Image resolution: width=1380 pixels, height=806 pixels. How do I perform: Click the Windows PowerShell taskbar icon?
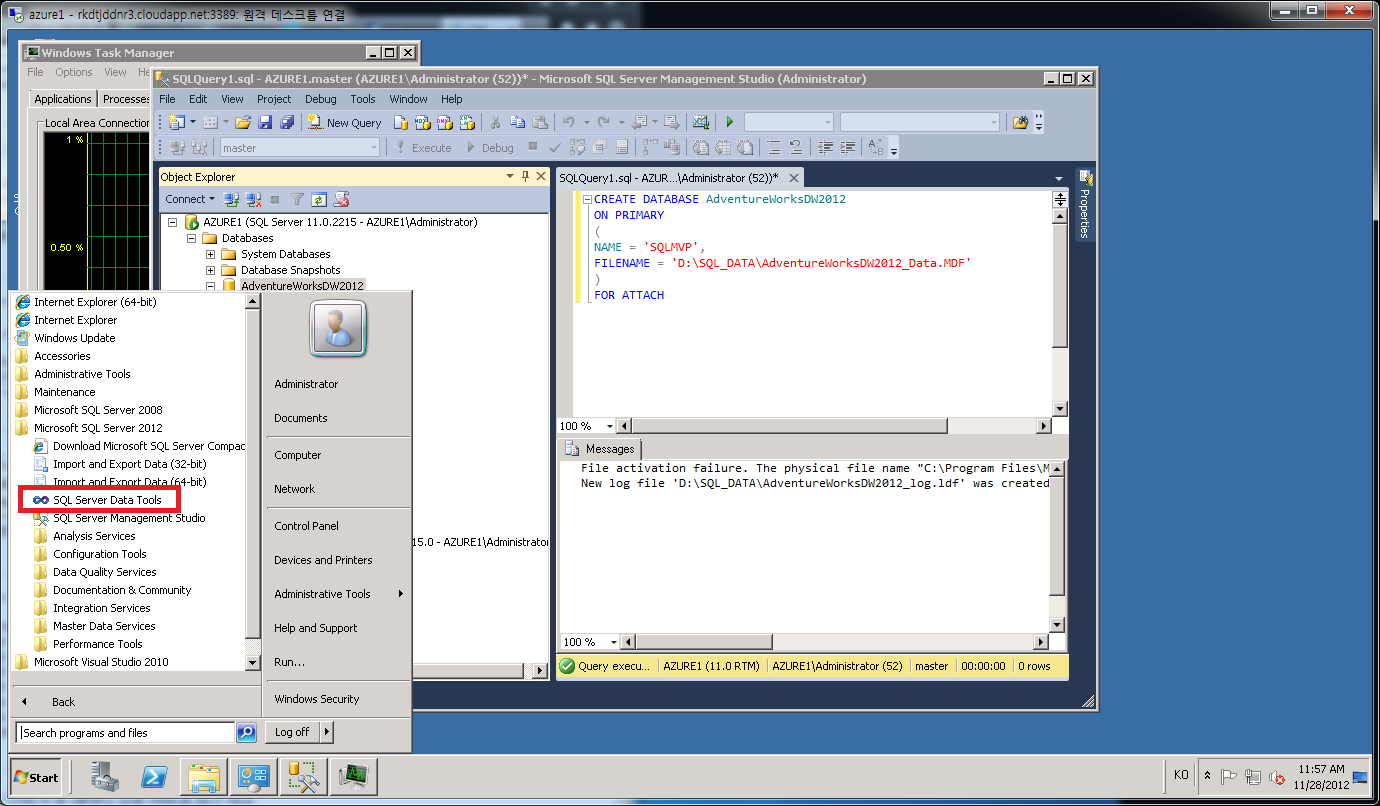pos(154,776)
